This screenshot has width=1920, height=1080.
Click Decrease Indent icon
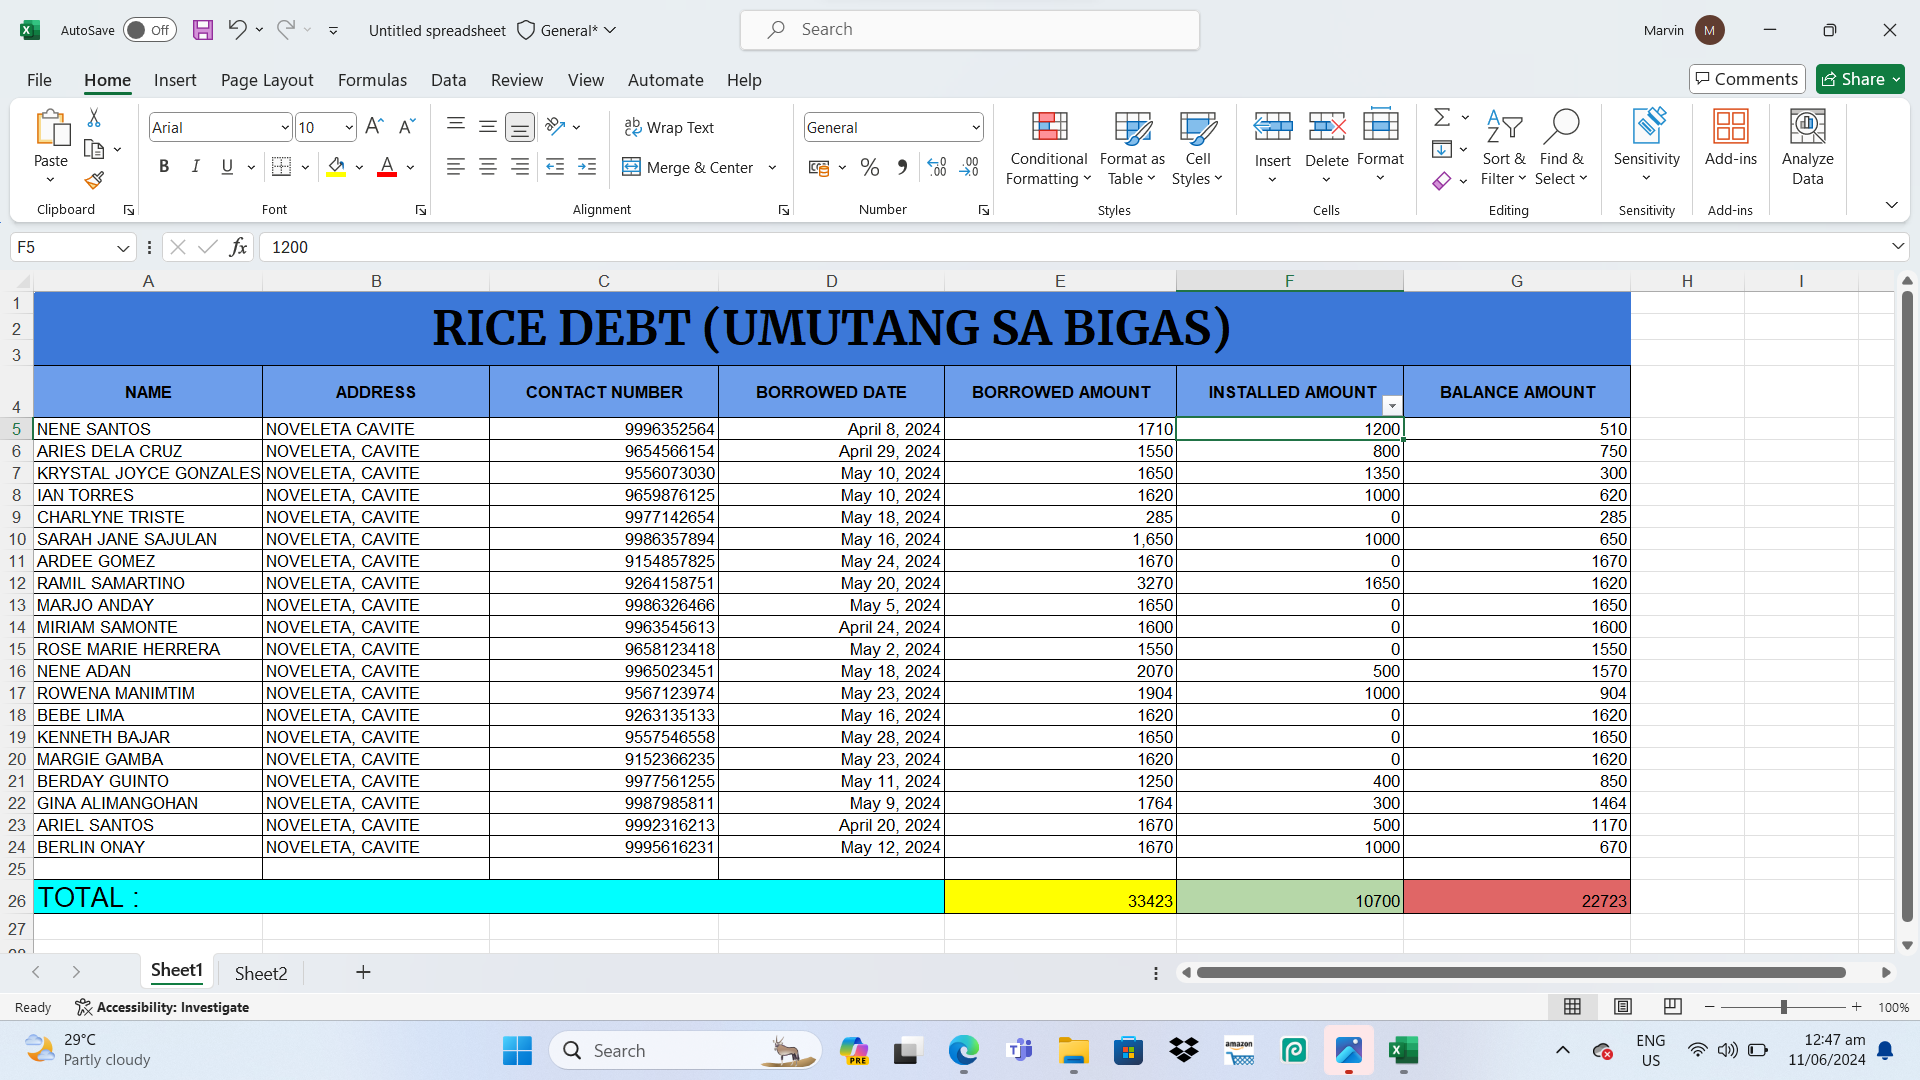555,167
